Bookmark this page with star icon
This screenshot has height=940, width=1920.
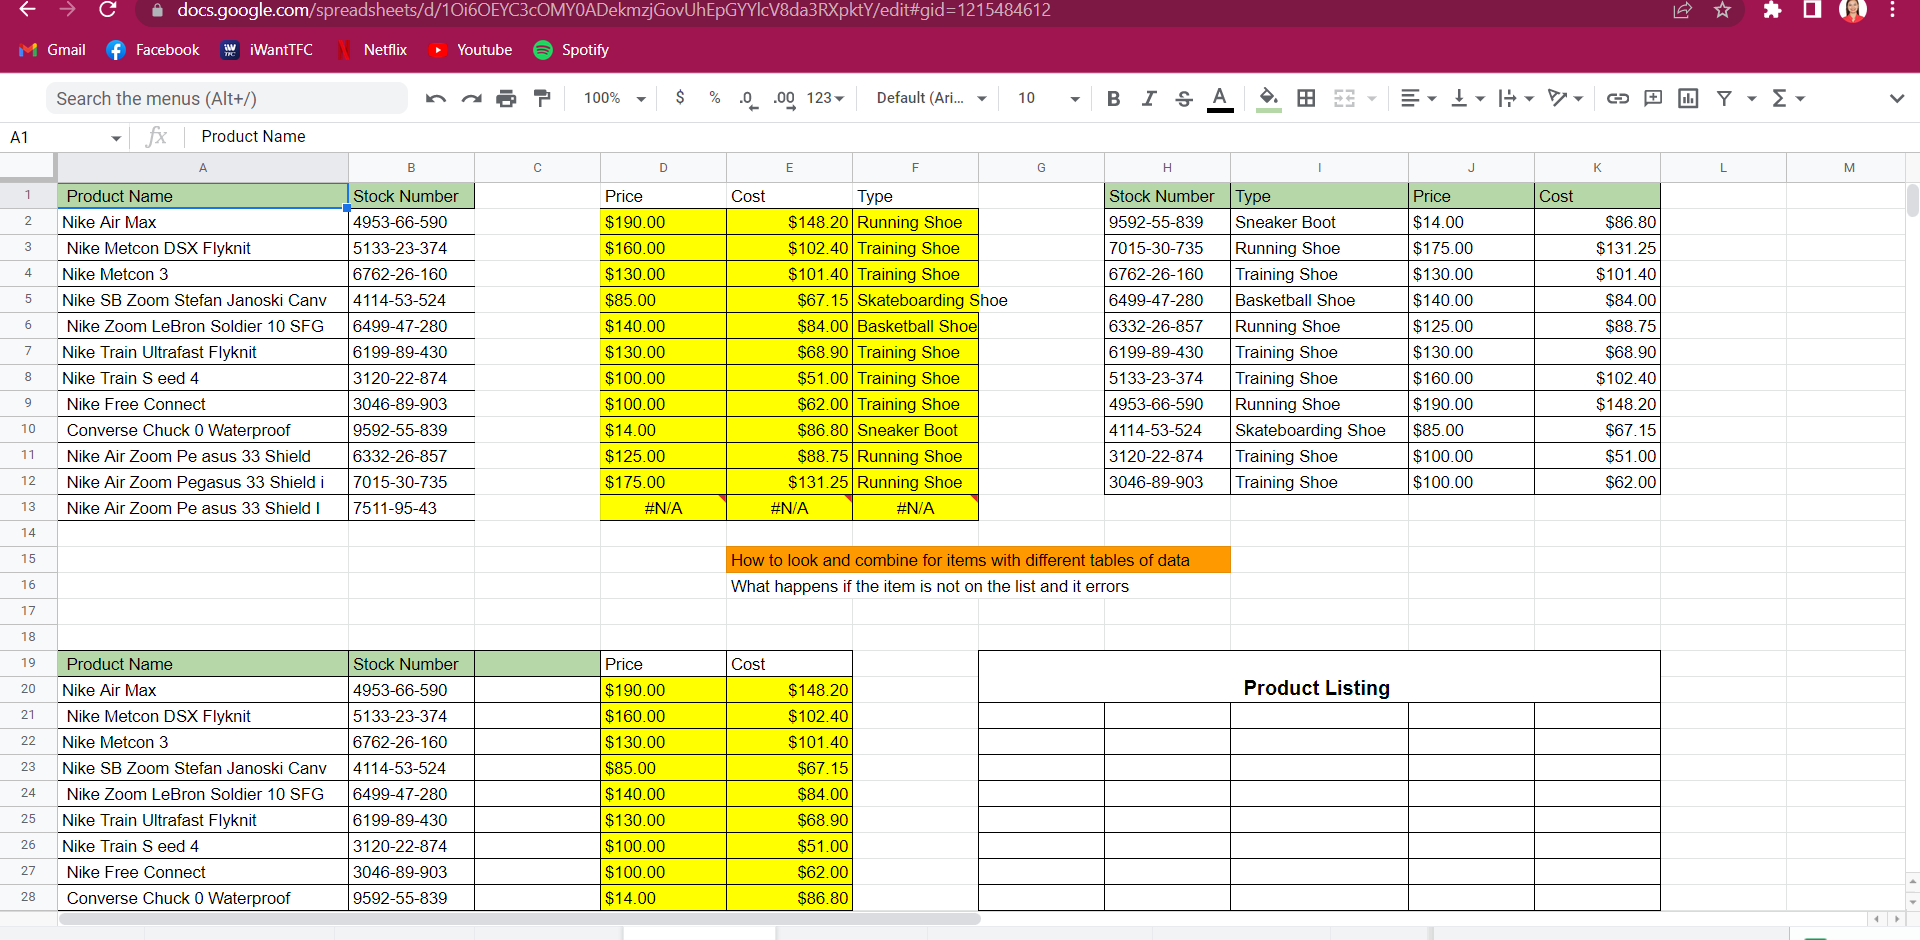[1722, 10]
